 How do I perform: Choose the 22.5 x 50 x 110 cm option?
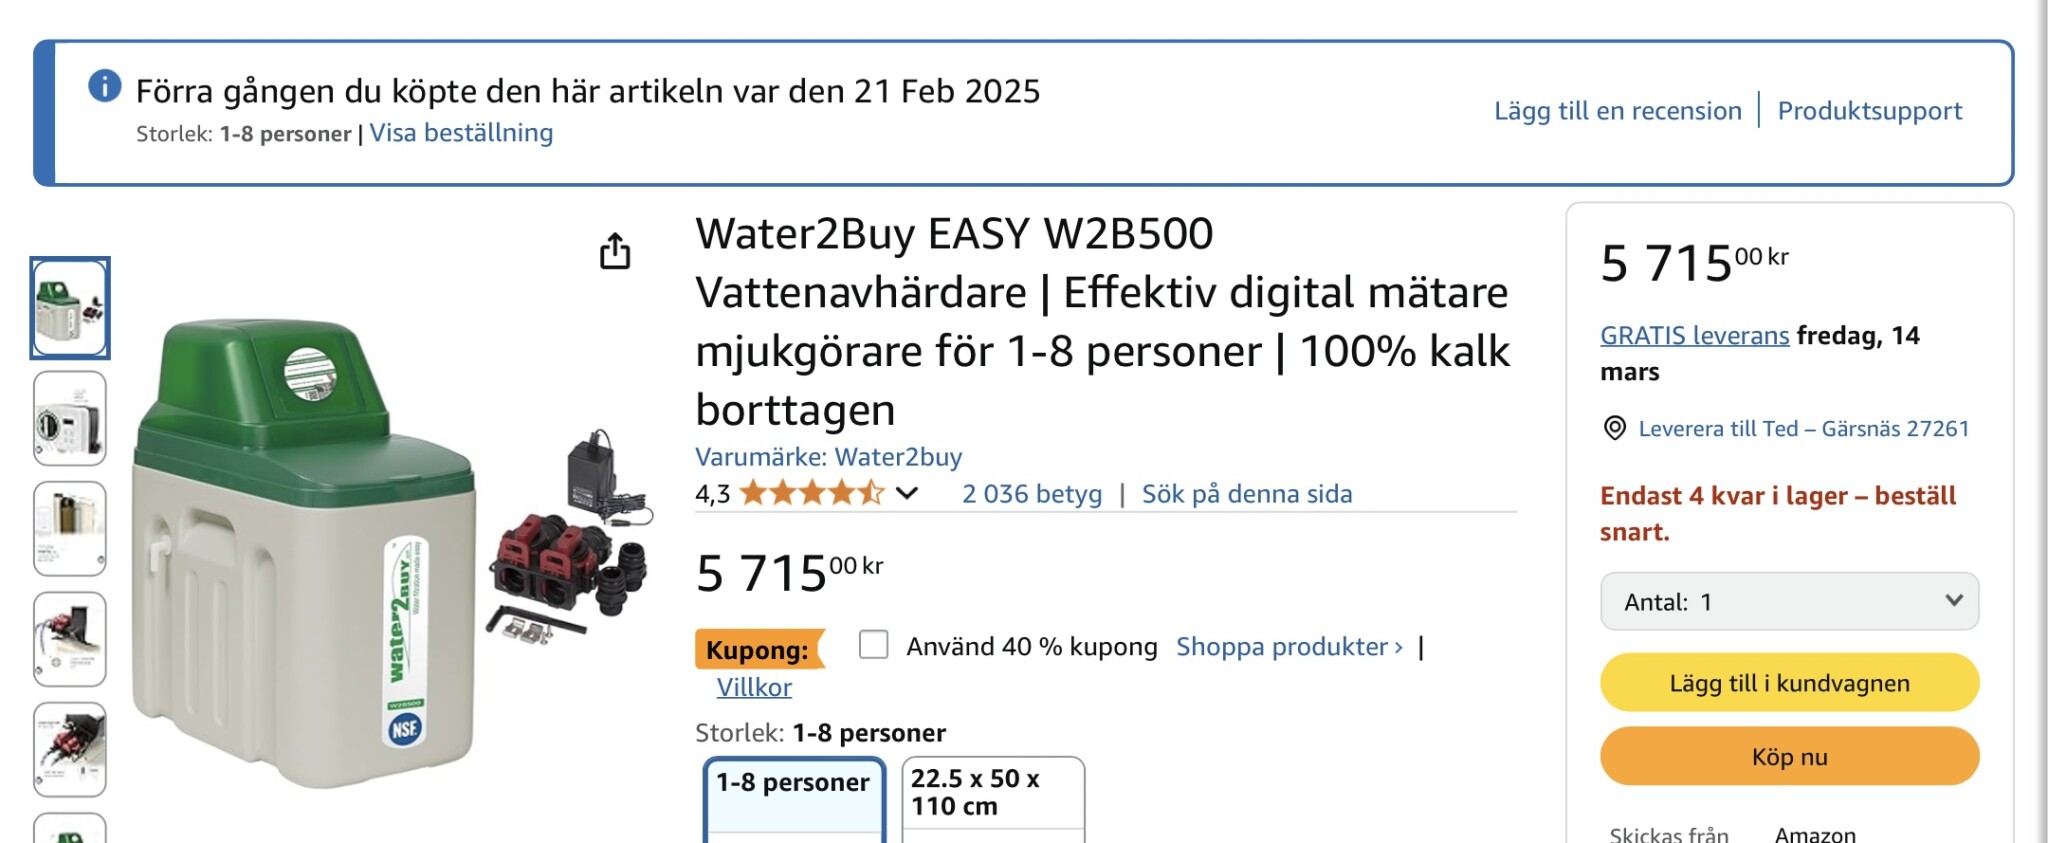[x=992, y=795]
